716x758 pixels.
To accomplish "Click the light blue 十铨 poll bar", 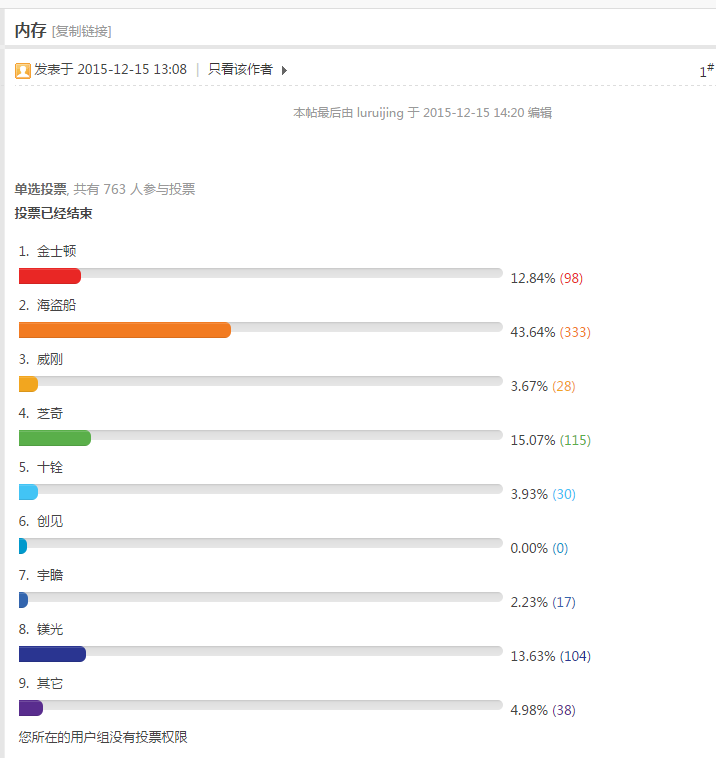I will [29, 492].
